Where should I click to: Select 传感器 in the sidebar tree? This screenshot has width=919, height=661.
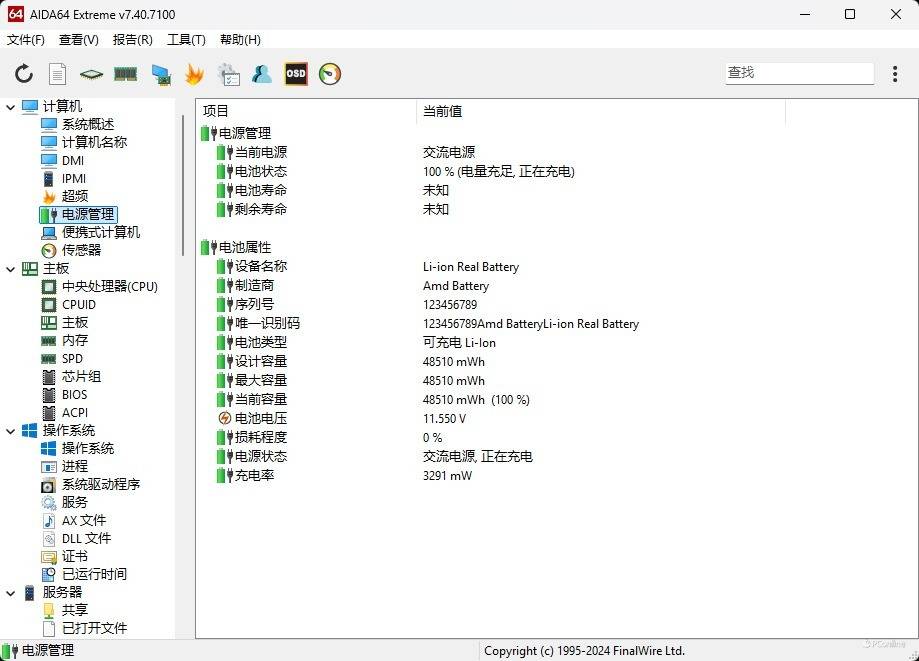point(81,250)
